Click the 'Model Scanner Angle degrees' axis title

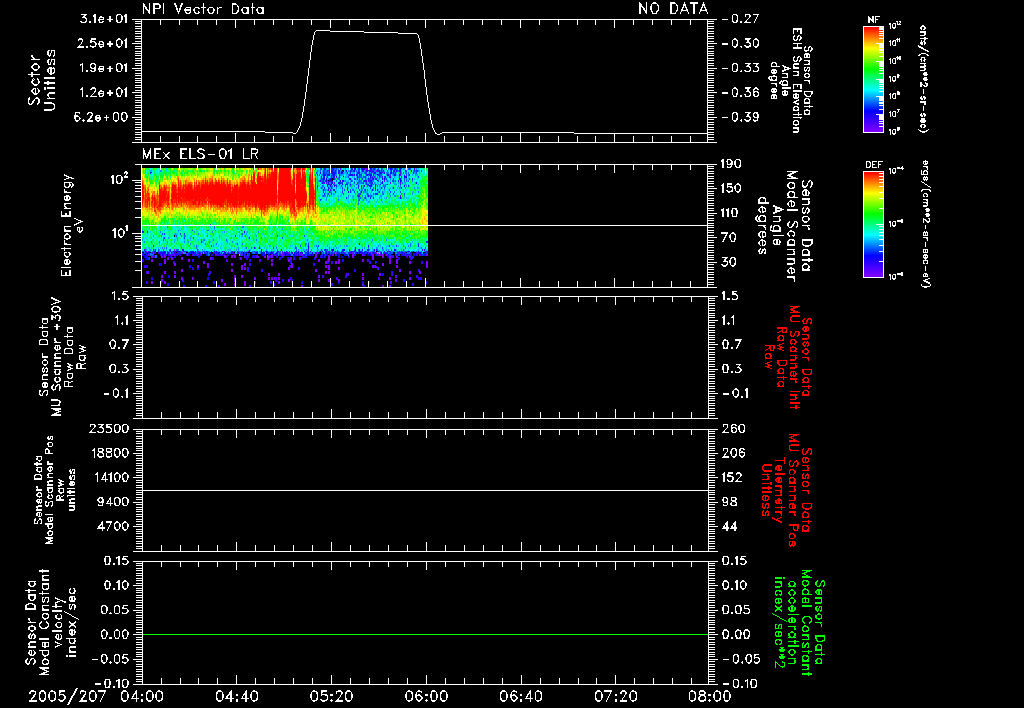(x=784, y=226)
